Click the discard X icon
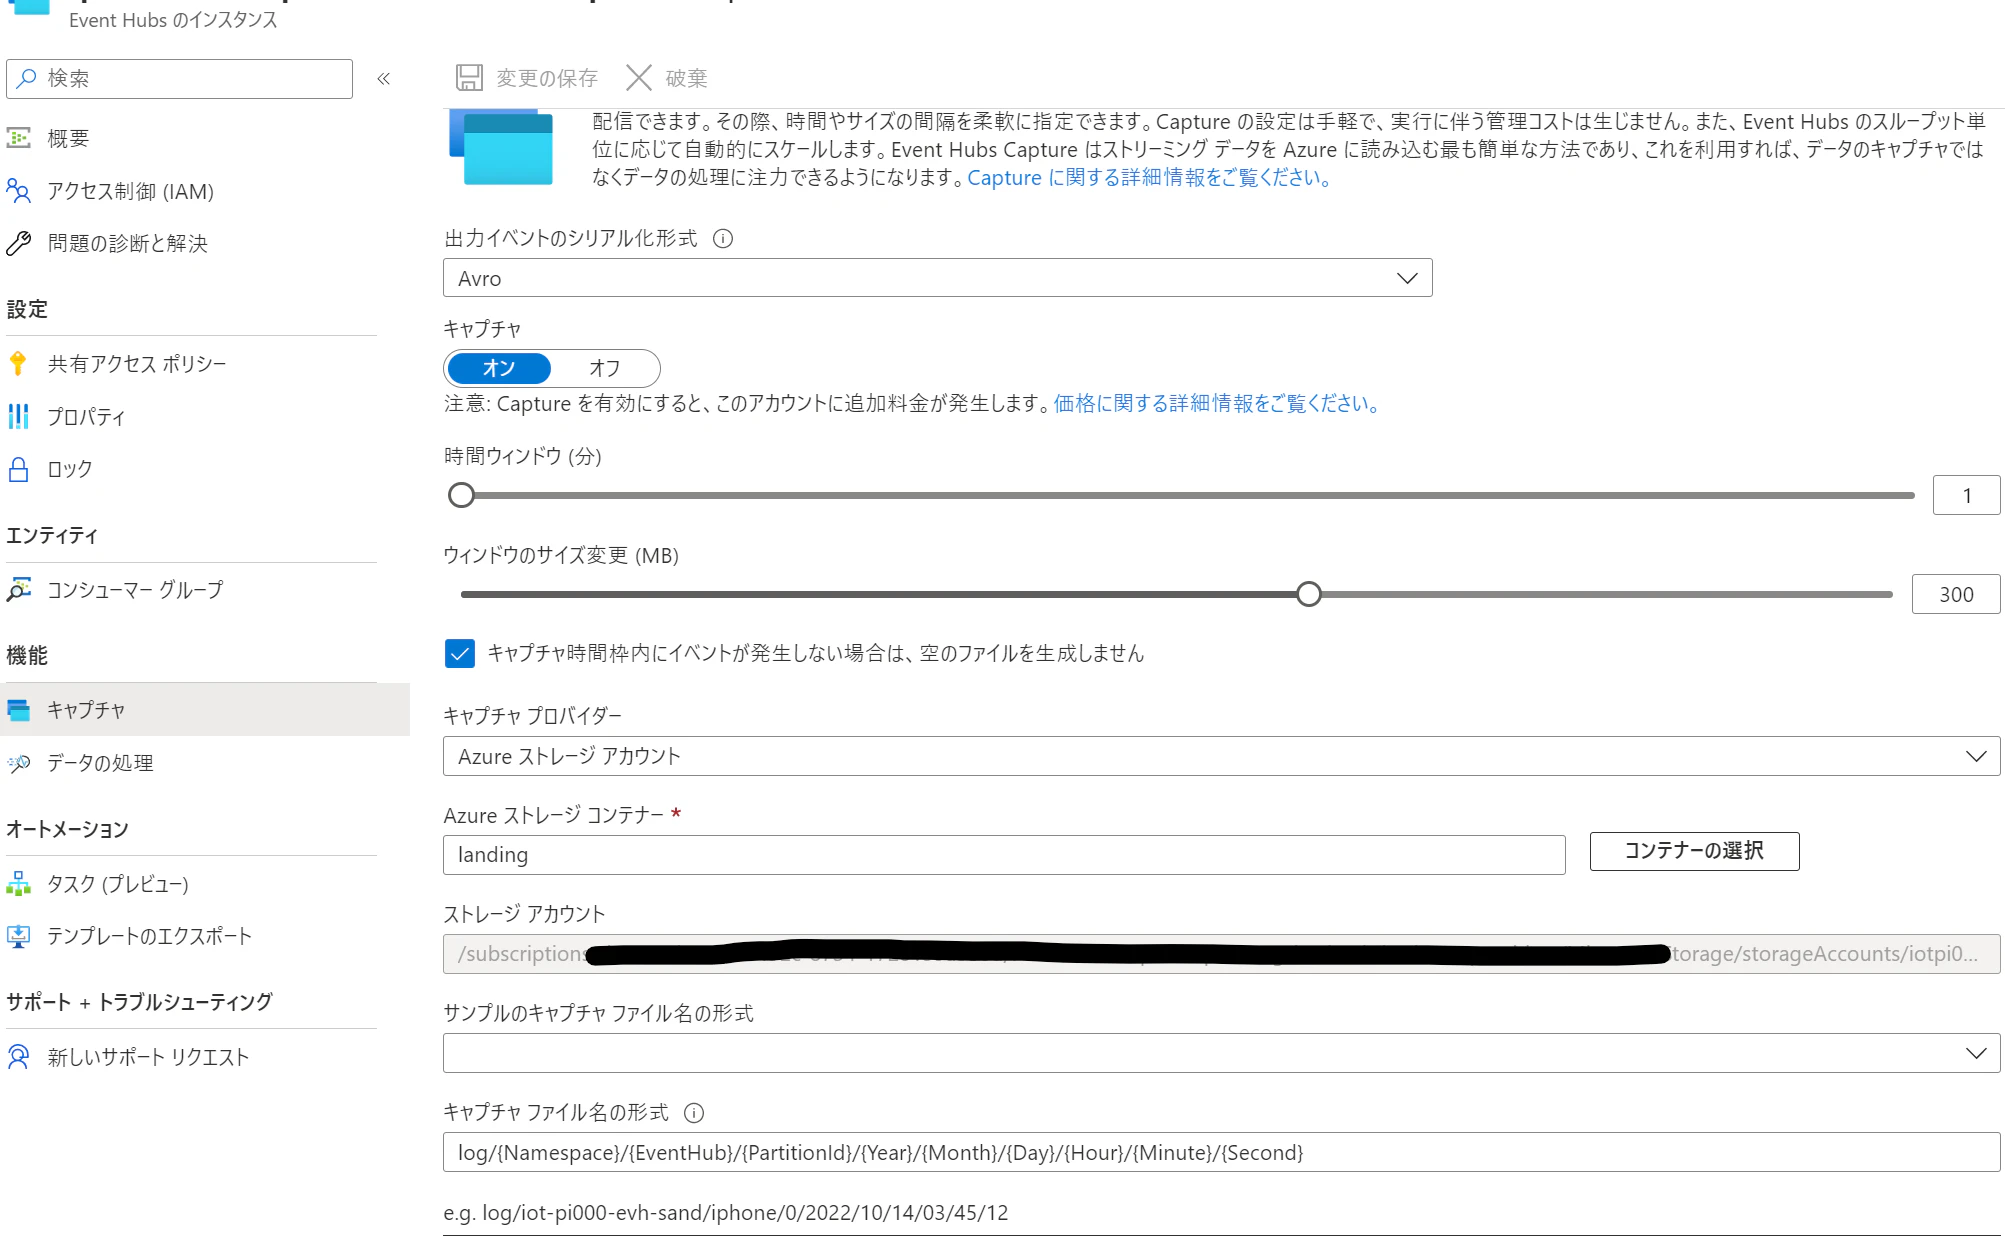2005x1245 pixels. (x=638, y=77)
